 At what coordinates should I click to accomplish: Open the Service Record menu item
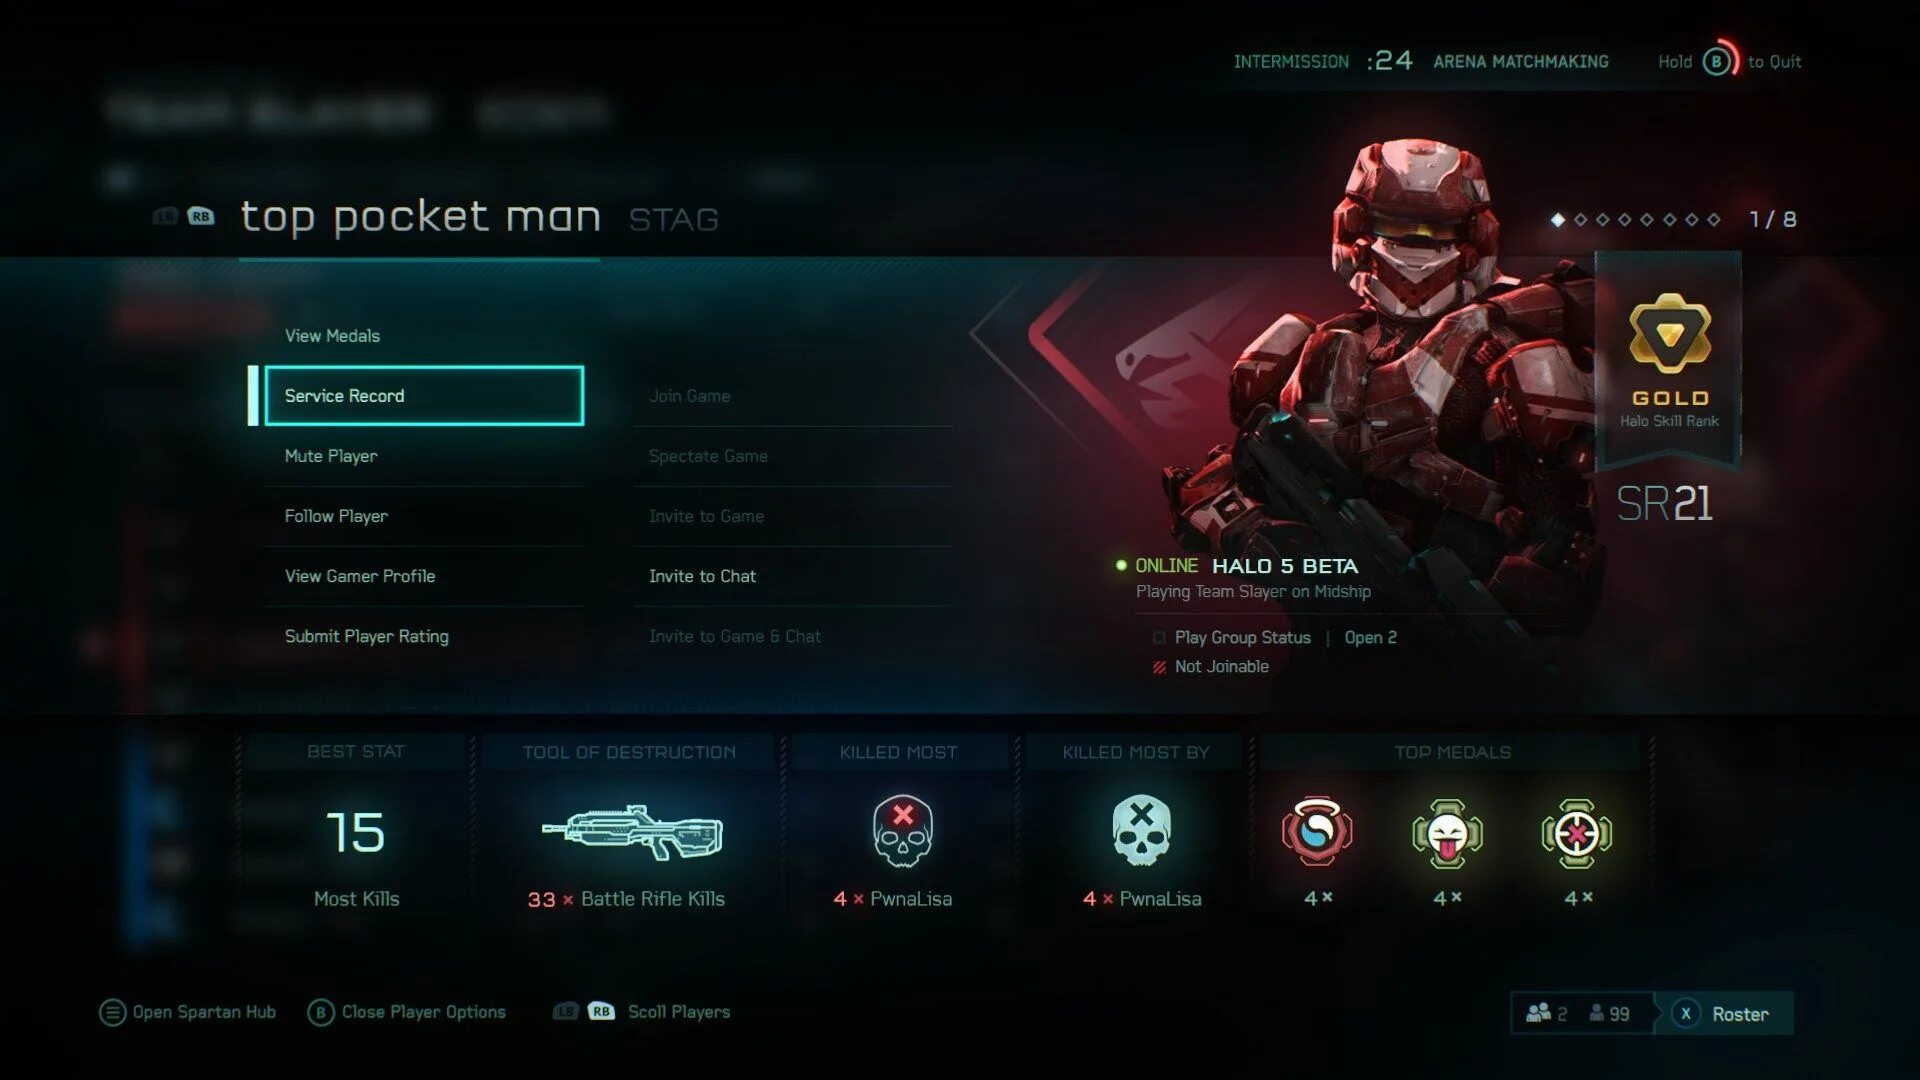pyautogui.click(x=424, y=395)
